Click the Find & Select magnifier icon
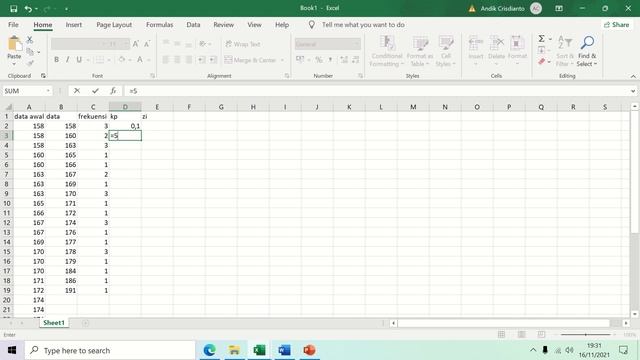The image size is (640, 360). click(x=587, y=42)
